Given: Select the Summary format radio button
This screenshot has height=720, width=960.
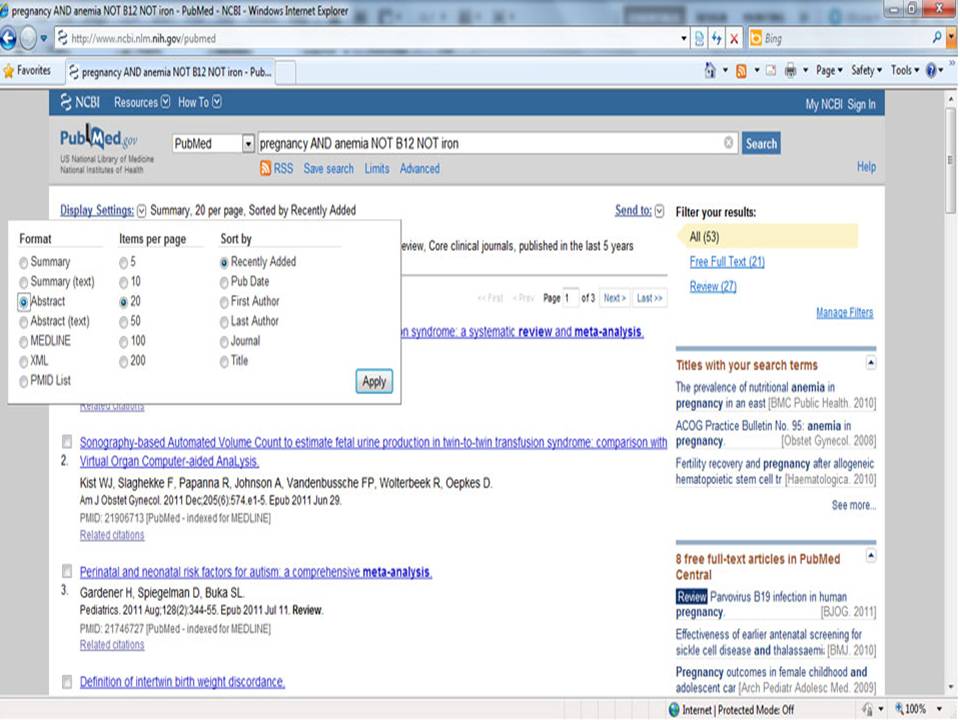Looking at the screenshot, I should coord(23,263).
